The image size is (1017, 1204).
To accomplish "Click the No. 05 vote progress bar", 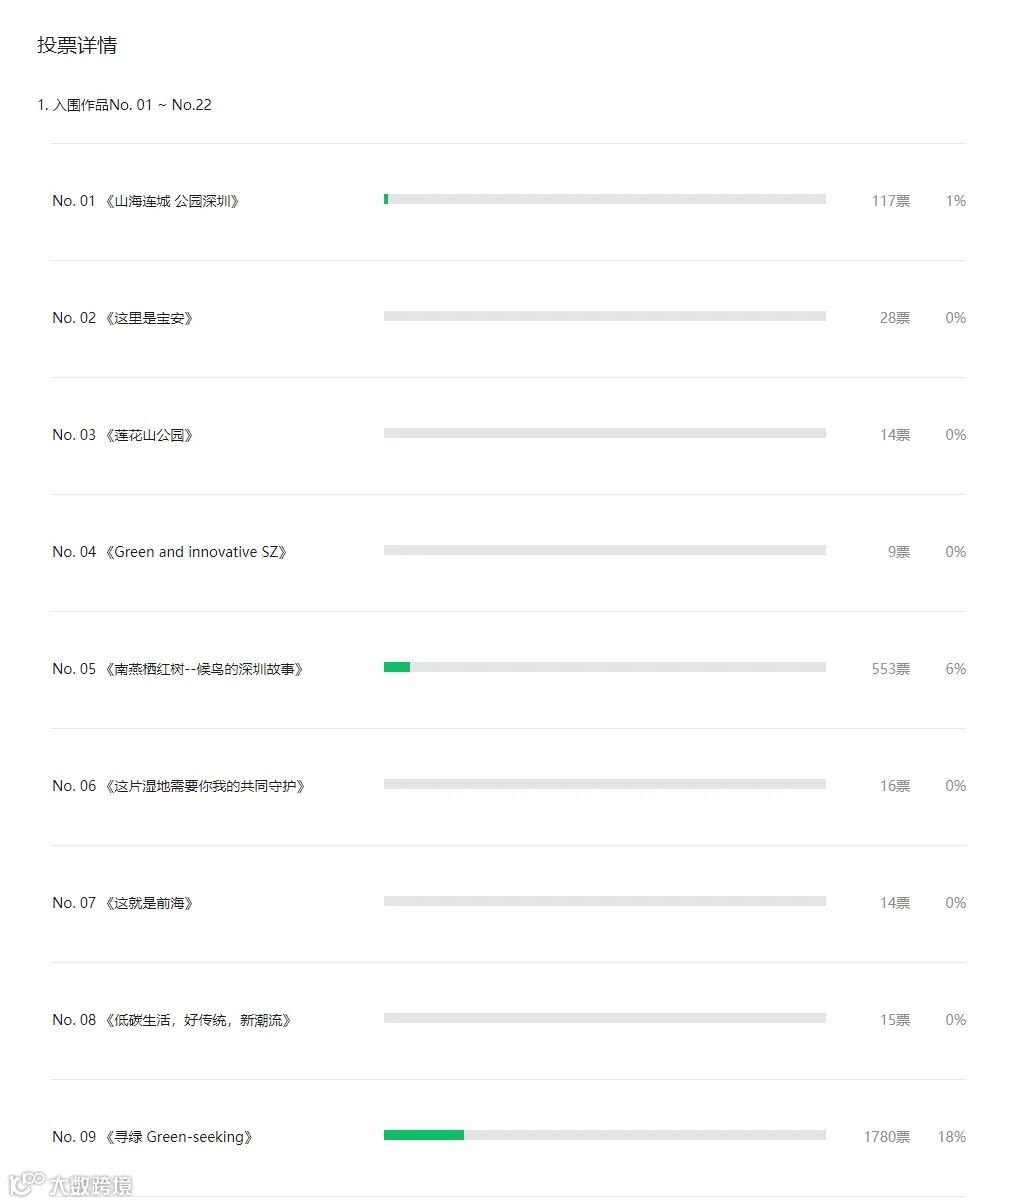I will [x=604, y=667].
